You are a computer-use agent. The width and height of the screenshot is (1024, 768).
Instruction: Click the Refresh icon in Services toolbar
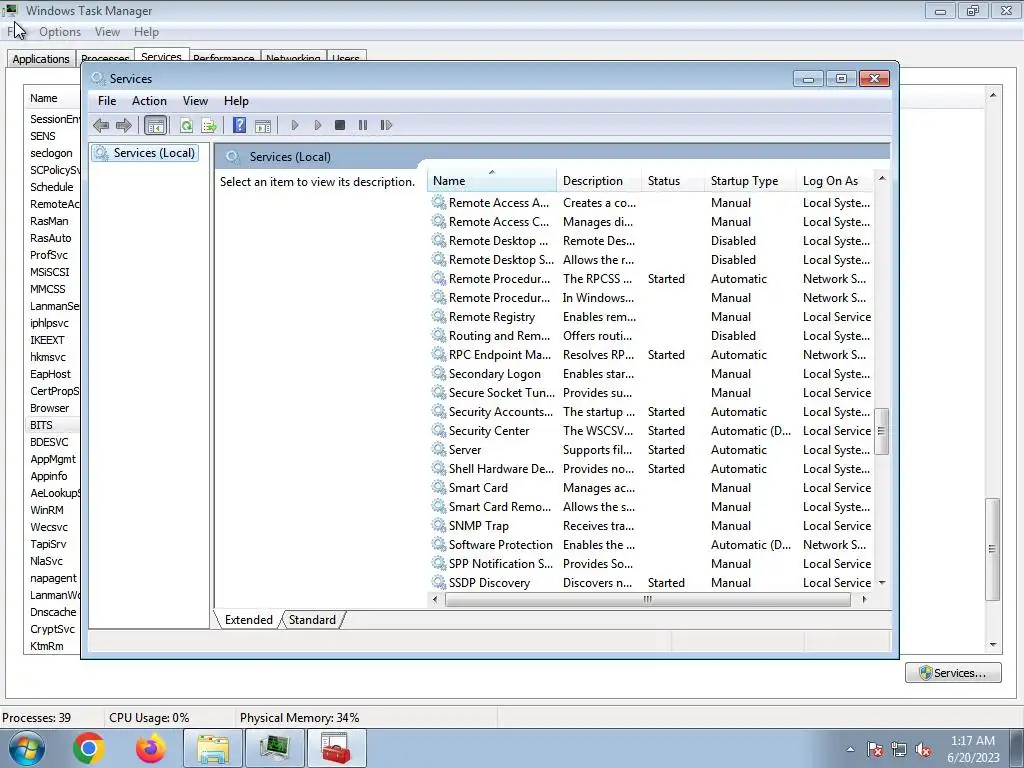186,125
